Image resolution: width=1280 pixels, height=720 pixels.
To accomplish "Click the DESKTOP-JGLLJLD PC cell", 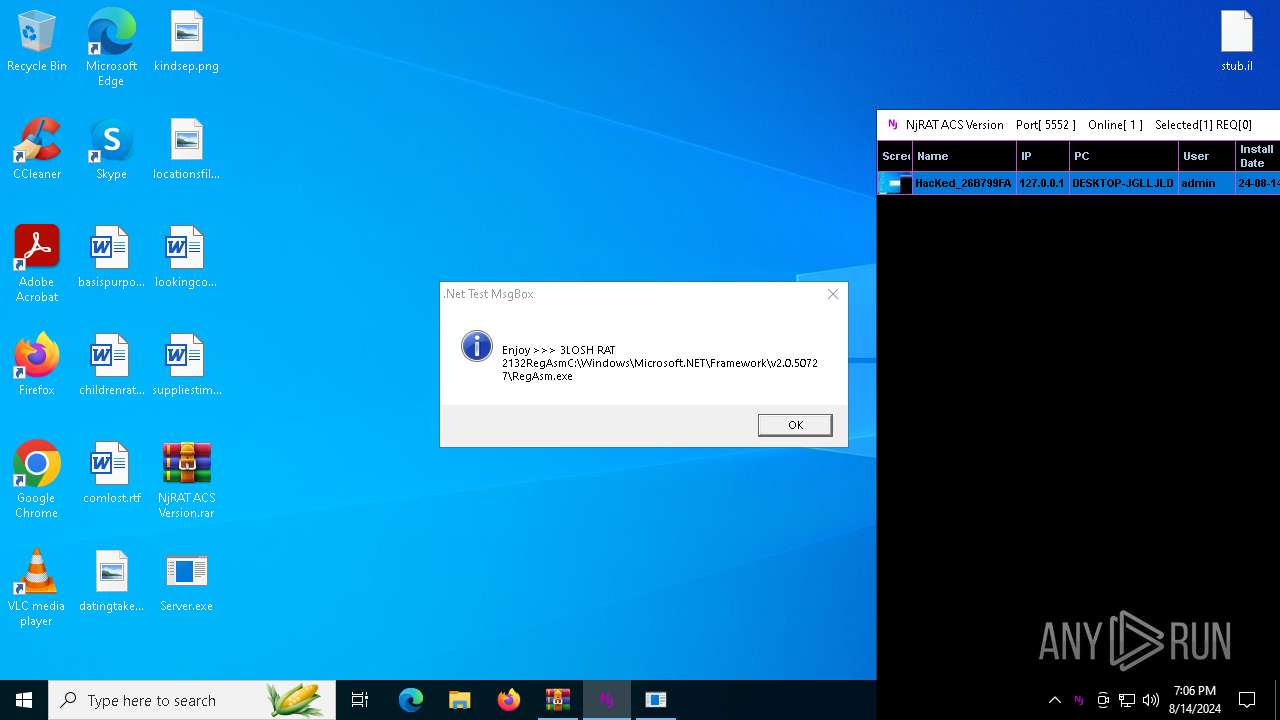I will click(x=1123, y=183).
